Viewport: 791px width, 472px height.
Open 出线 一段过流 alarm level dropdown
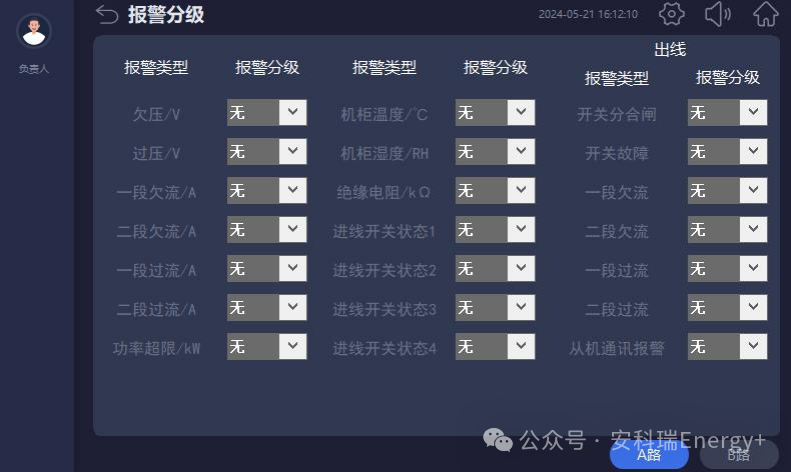pos(727,268)
